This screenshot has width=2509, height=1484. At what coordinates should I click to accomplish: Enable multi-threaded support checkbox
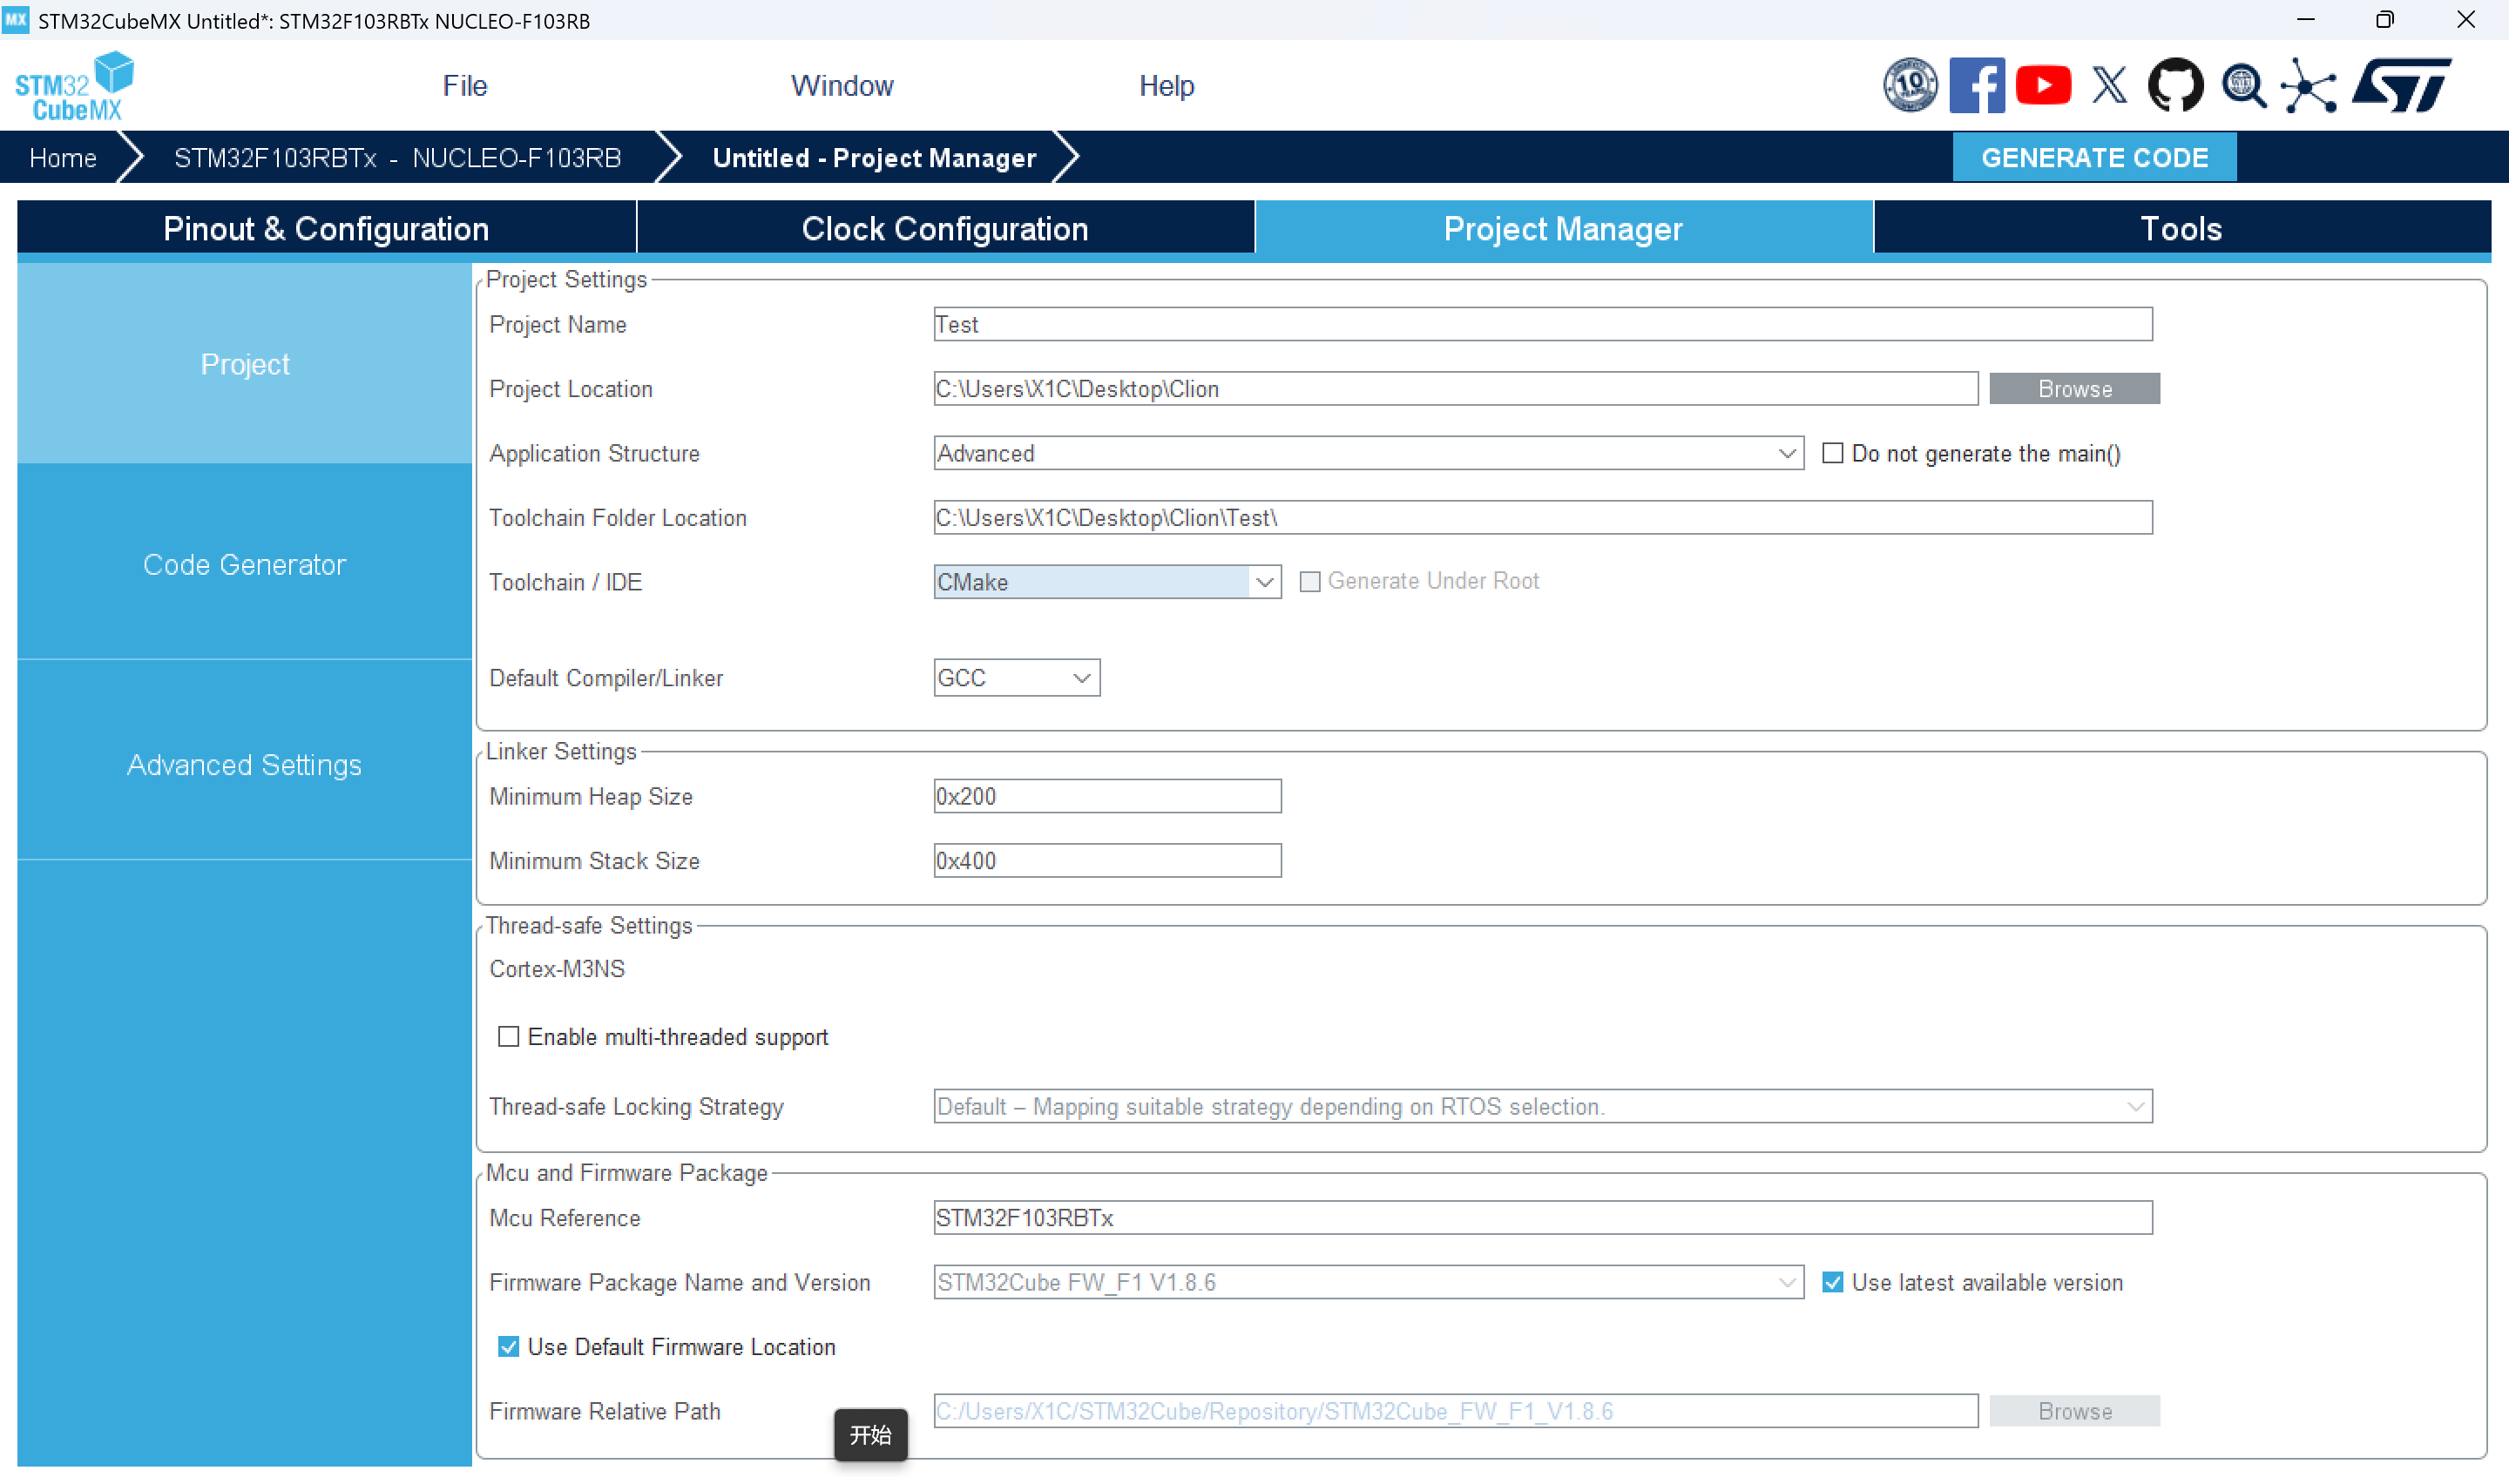click(508, 1037)
